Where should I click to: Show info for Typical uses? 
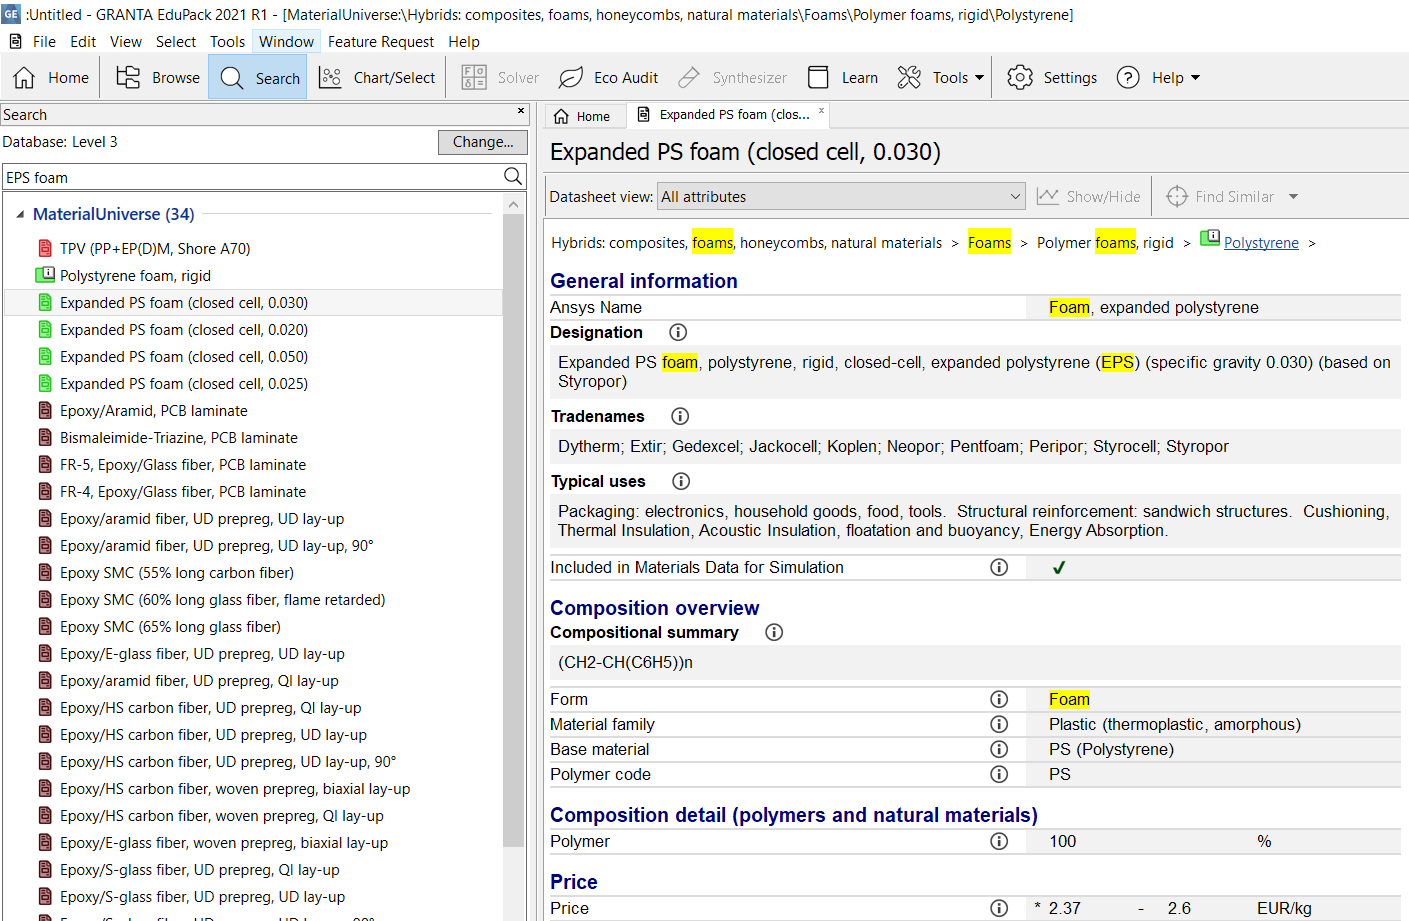(x=681, y=481)
